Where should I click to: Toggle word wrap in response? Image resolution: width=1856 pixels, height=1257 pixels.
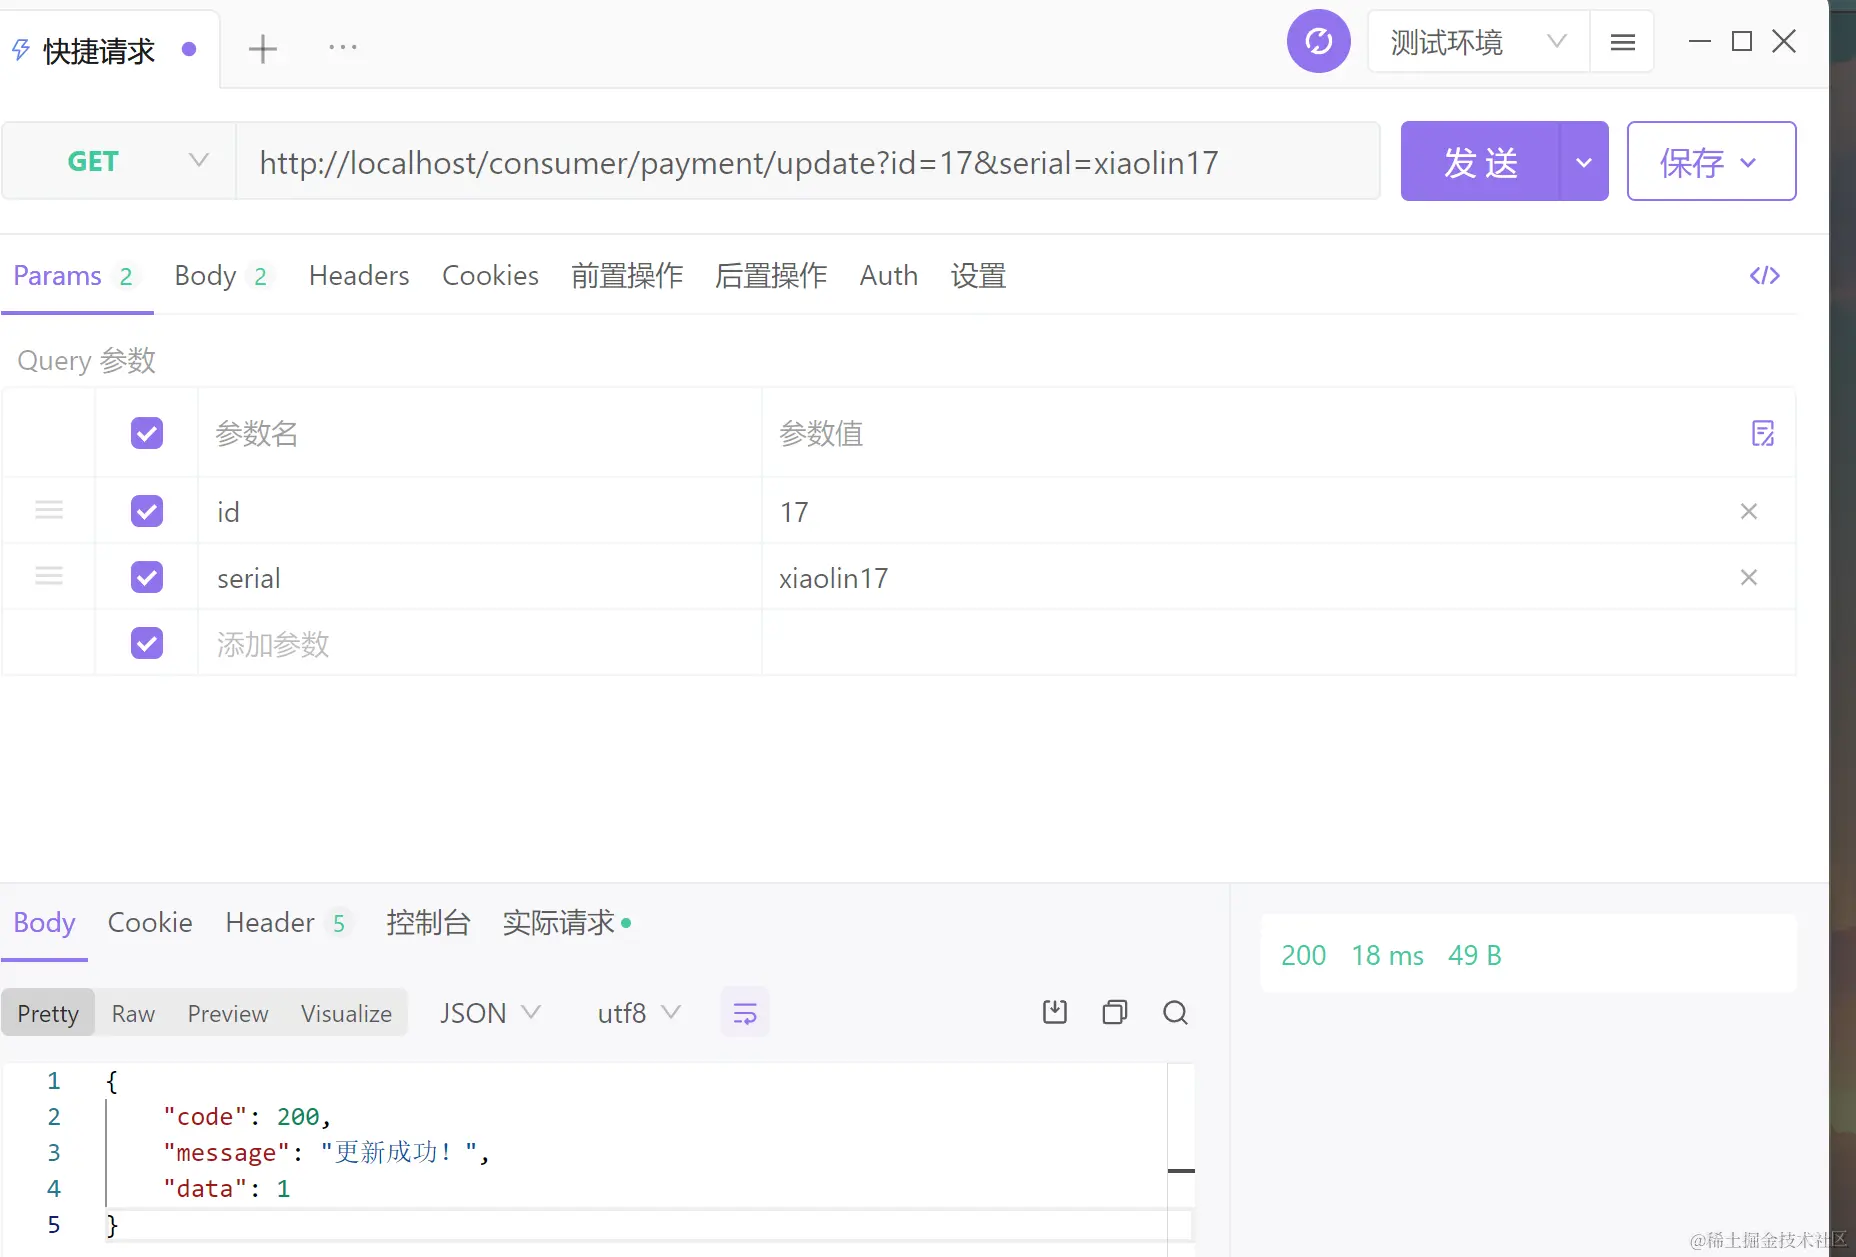coord(745,1013)
